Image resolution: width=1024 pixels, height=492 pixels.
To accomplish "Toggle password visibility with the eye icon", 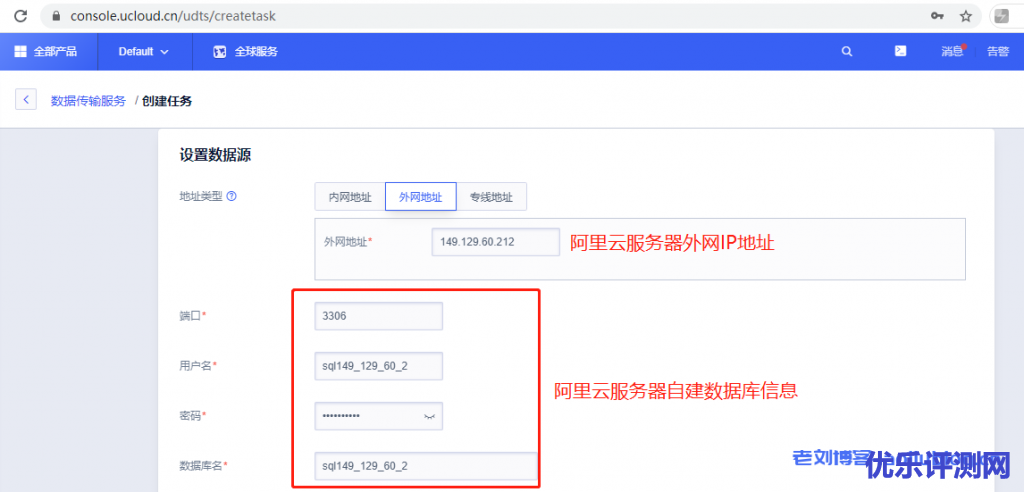I will pos(430,416).
